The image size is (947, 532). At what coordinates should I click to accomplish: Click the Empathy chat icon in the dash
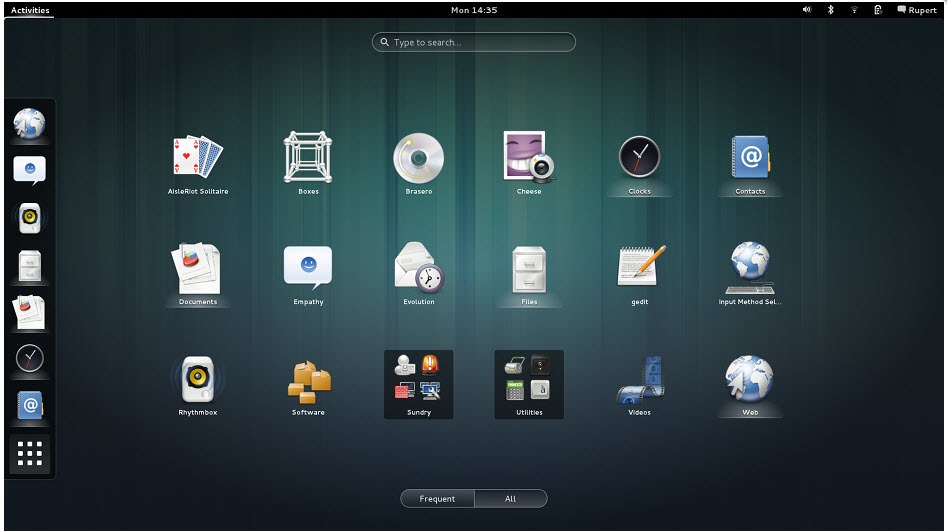pyautogui.click(x=30, y=170)
